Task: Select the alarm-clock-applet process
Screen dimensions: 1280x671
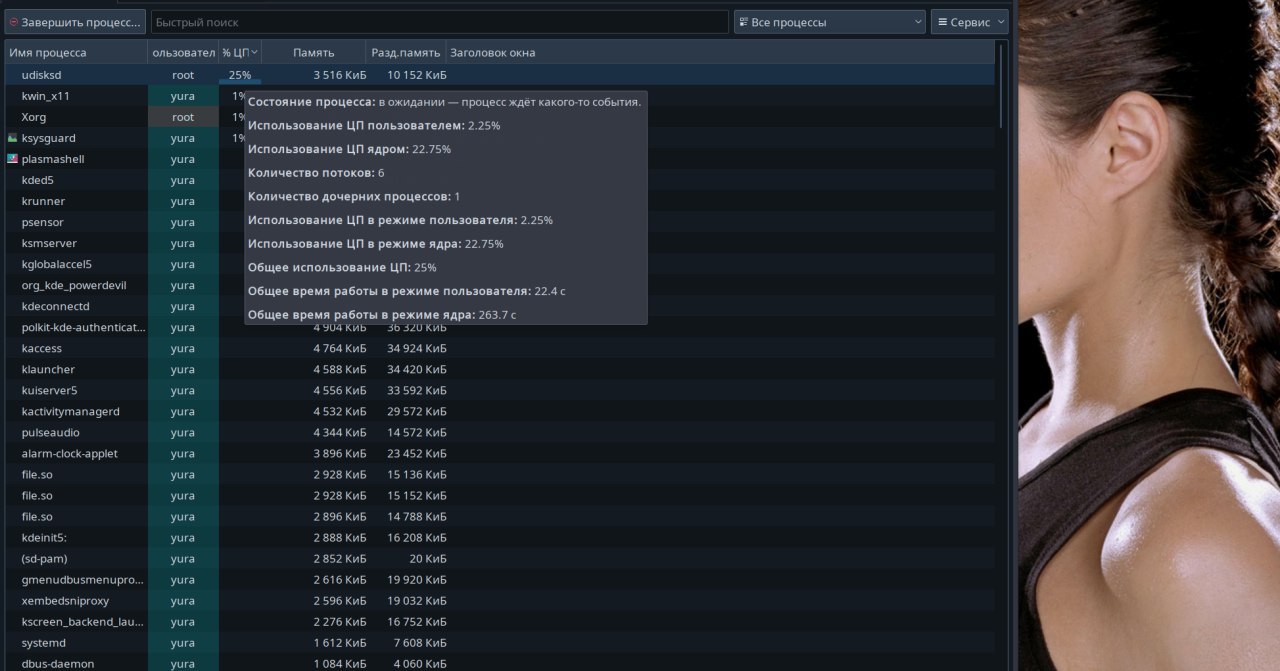Action: (69, 453)
